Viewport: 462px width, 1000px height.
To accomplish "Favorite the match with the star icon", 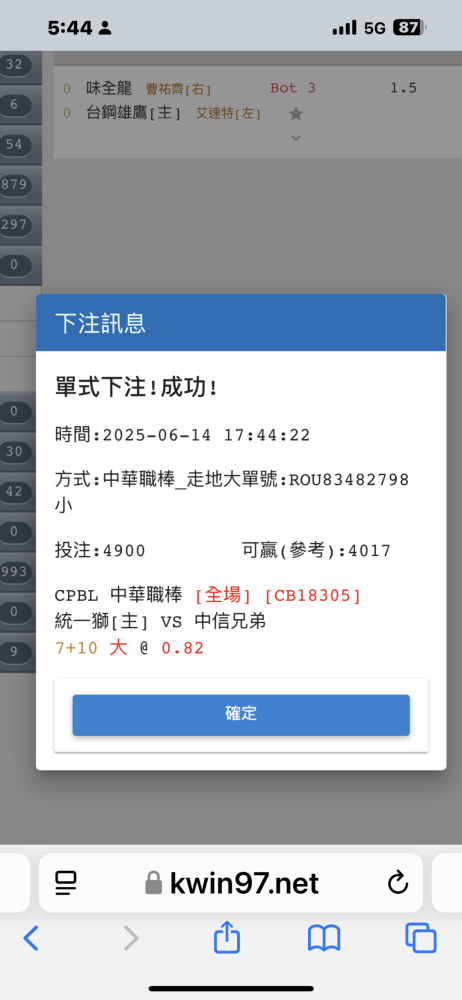I will click(295, 114).
